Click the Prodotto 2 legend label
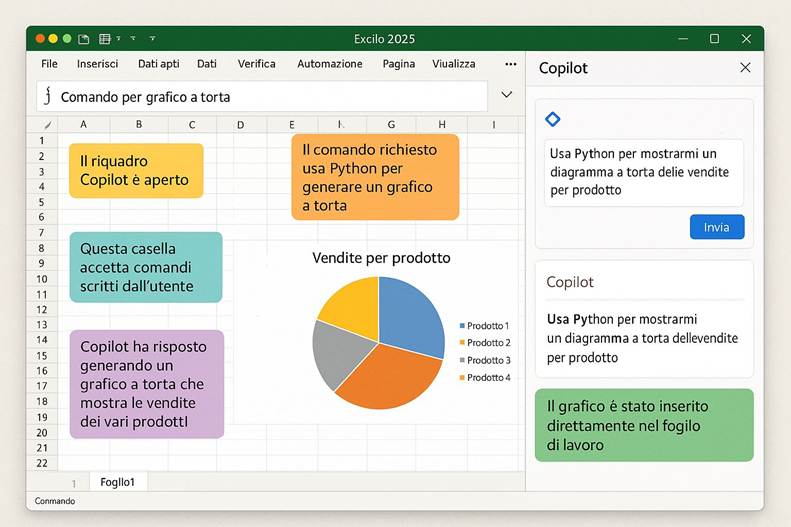The height and width of the screenshot is (527, 791). point(489,343)
